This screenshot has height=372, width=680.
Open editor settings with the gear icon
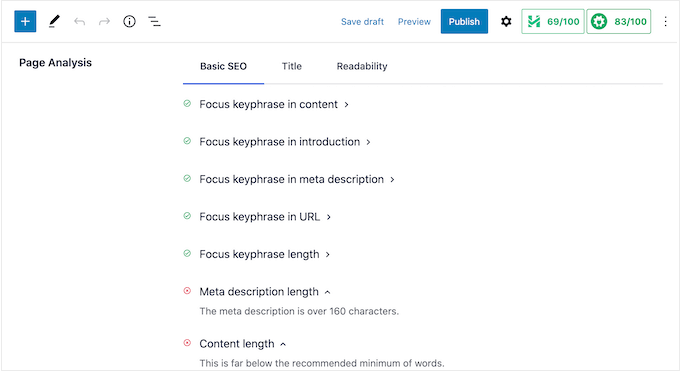coord(506,21)
